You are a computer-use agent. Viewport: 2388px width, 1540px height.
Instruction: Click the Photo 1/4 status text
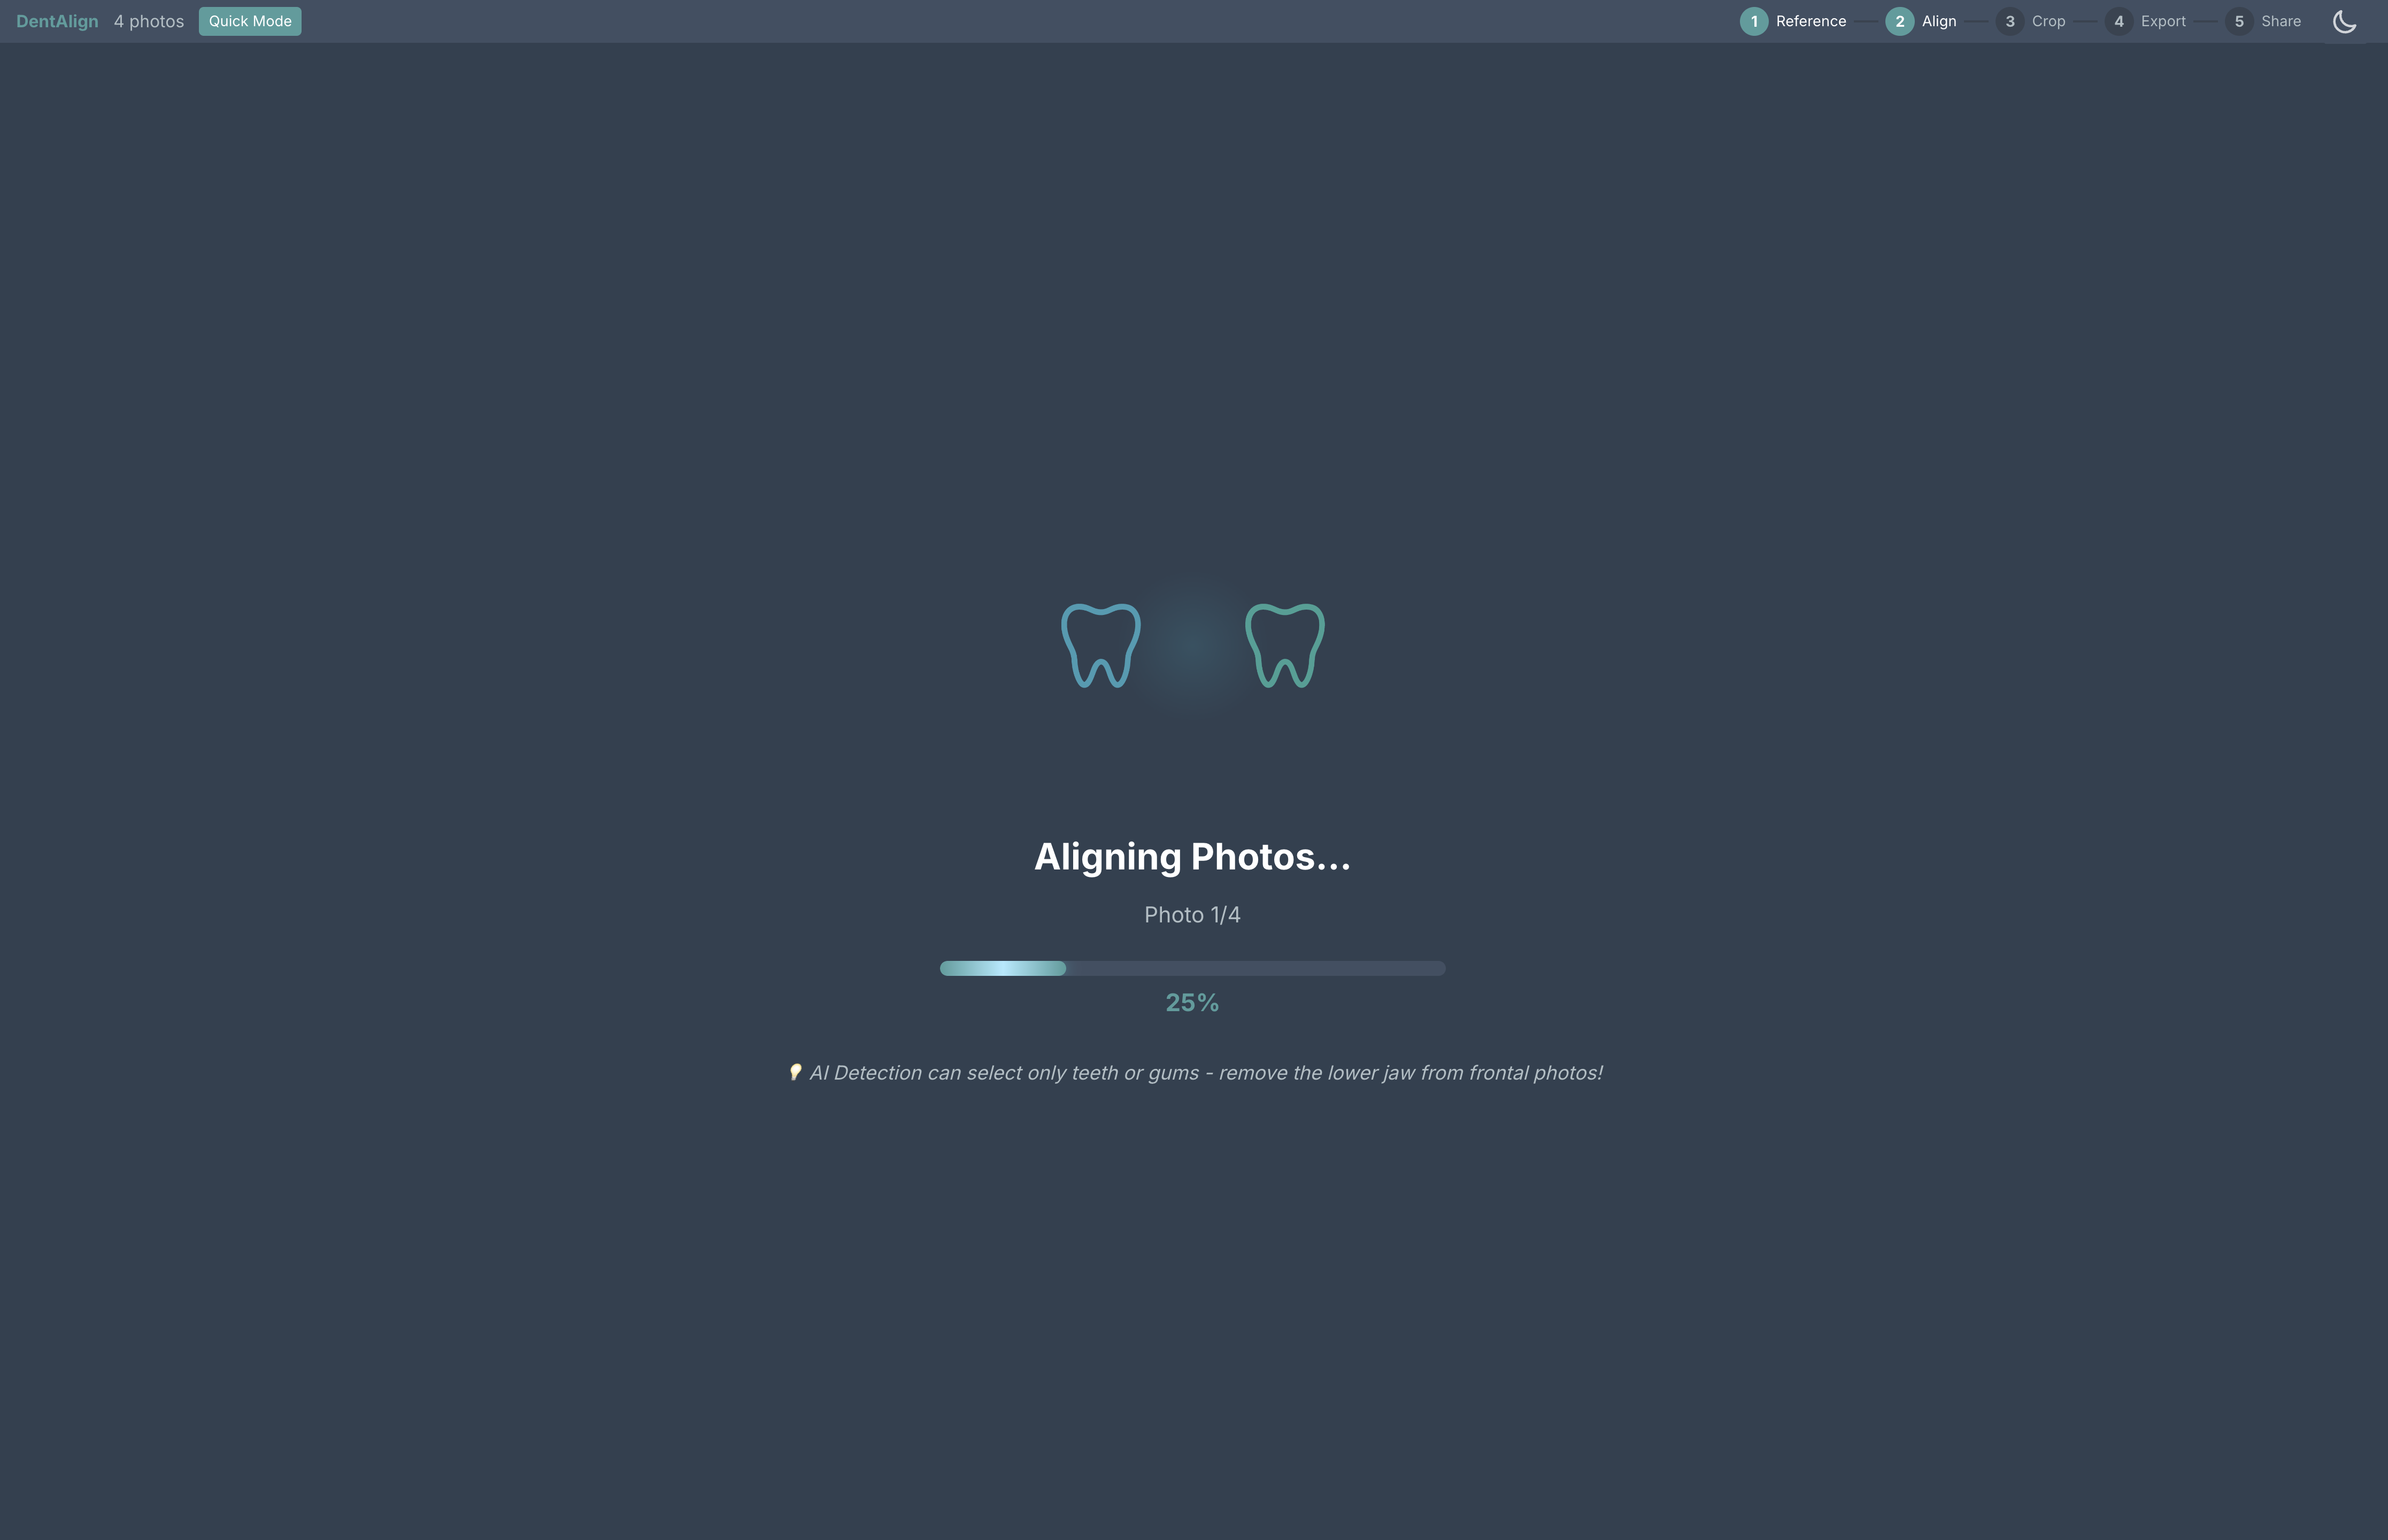[x=1192, y=915]
